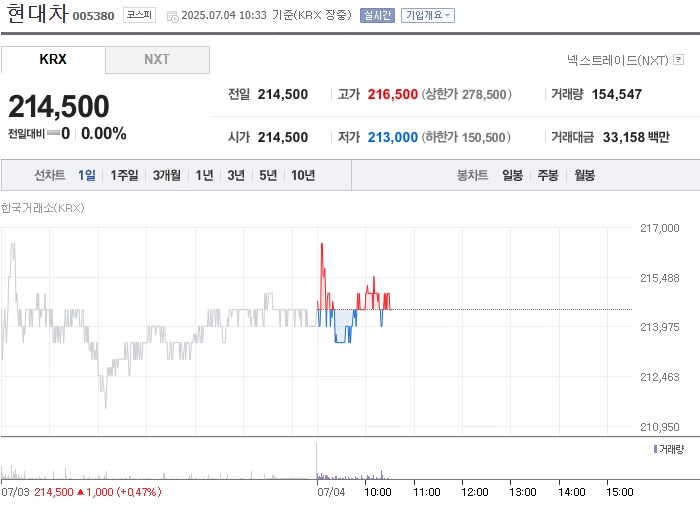This screenshot has height=515, width=700.
Task: Click the trading volume 154,547
Action: pyautogui.click(x=617, y=94)
